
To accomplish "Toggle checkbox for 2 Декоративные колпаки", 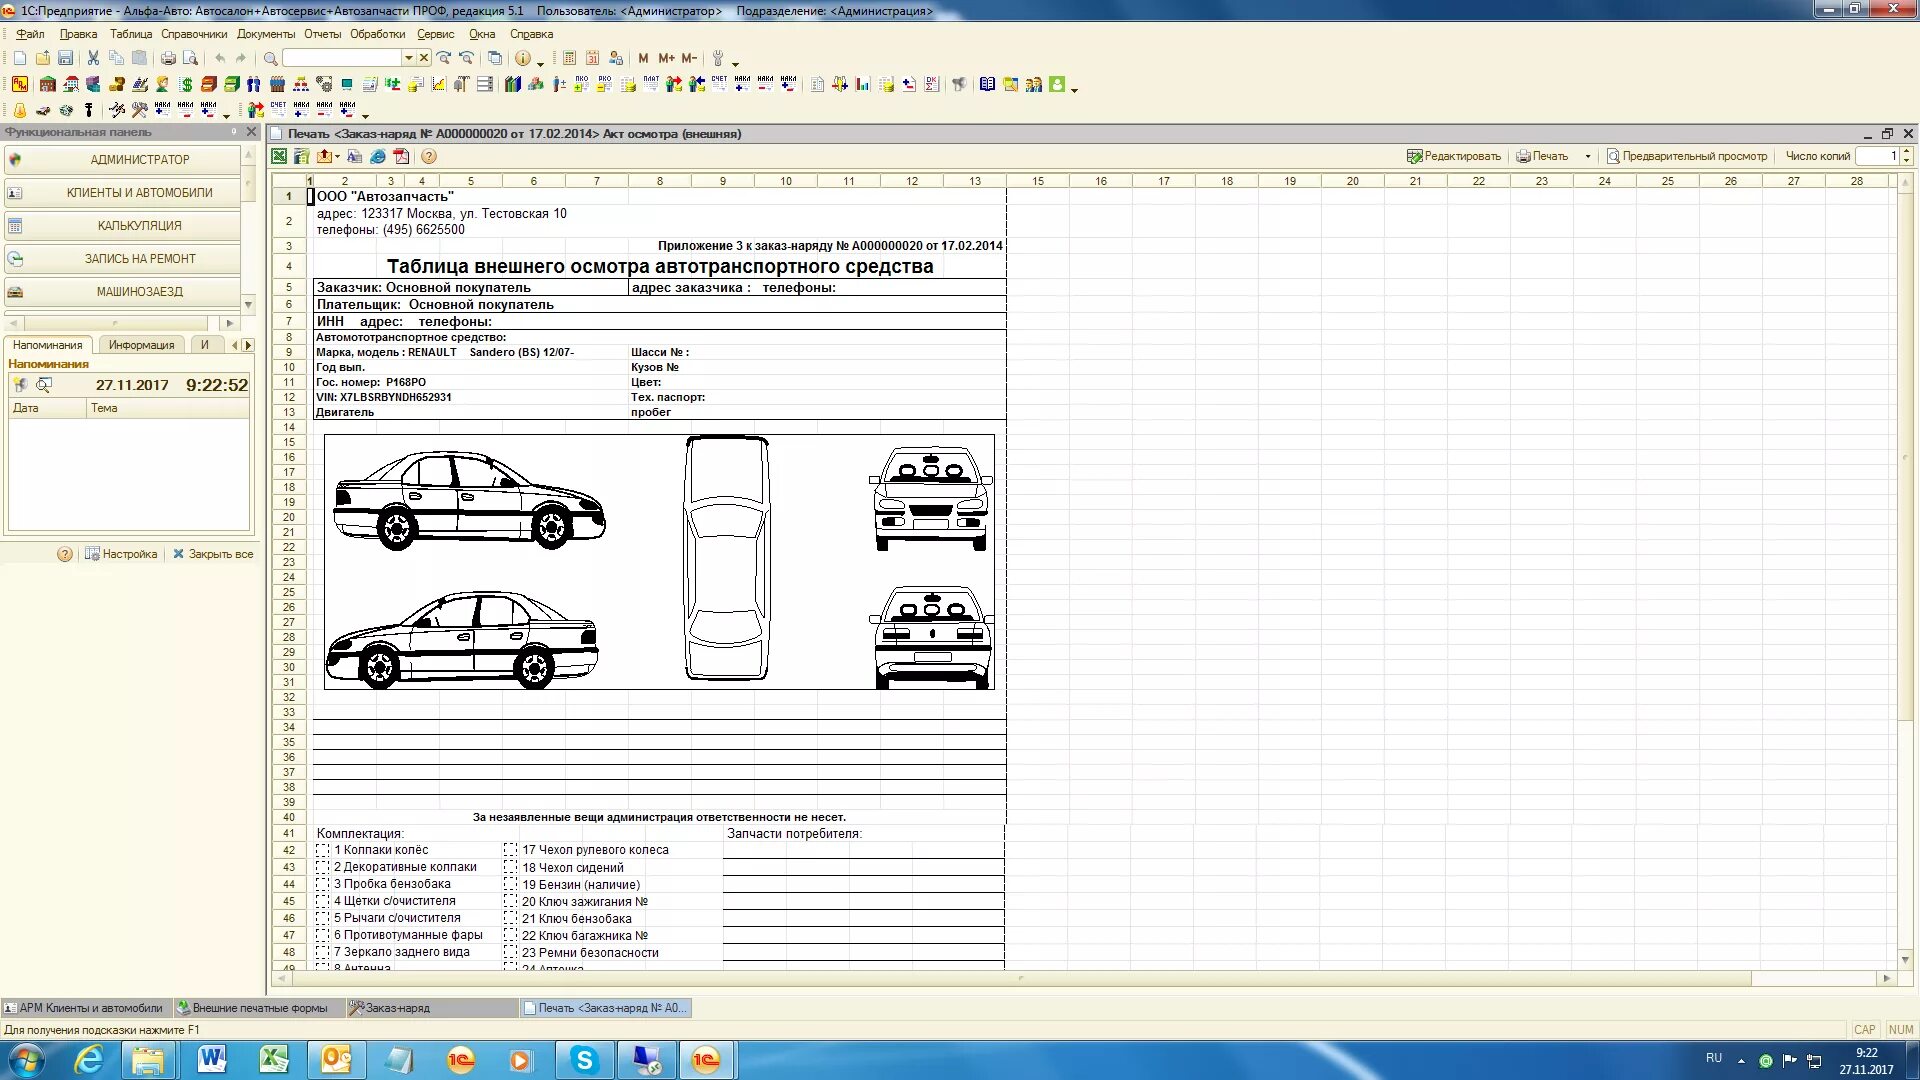I will pyautogui.click(x=323, y=867).
